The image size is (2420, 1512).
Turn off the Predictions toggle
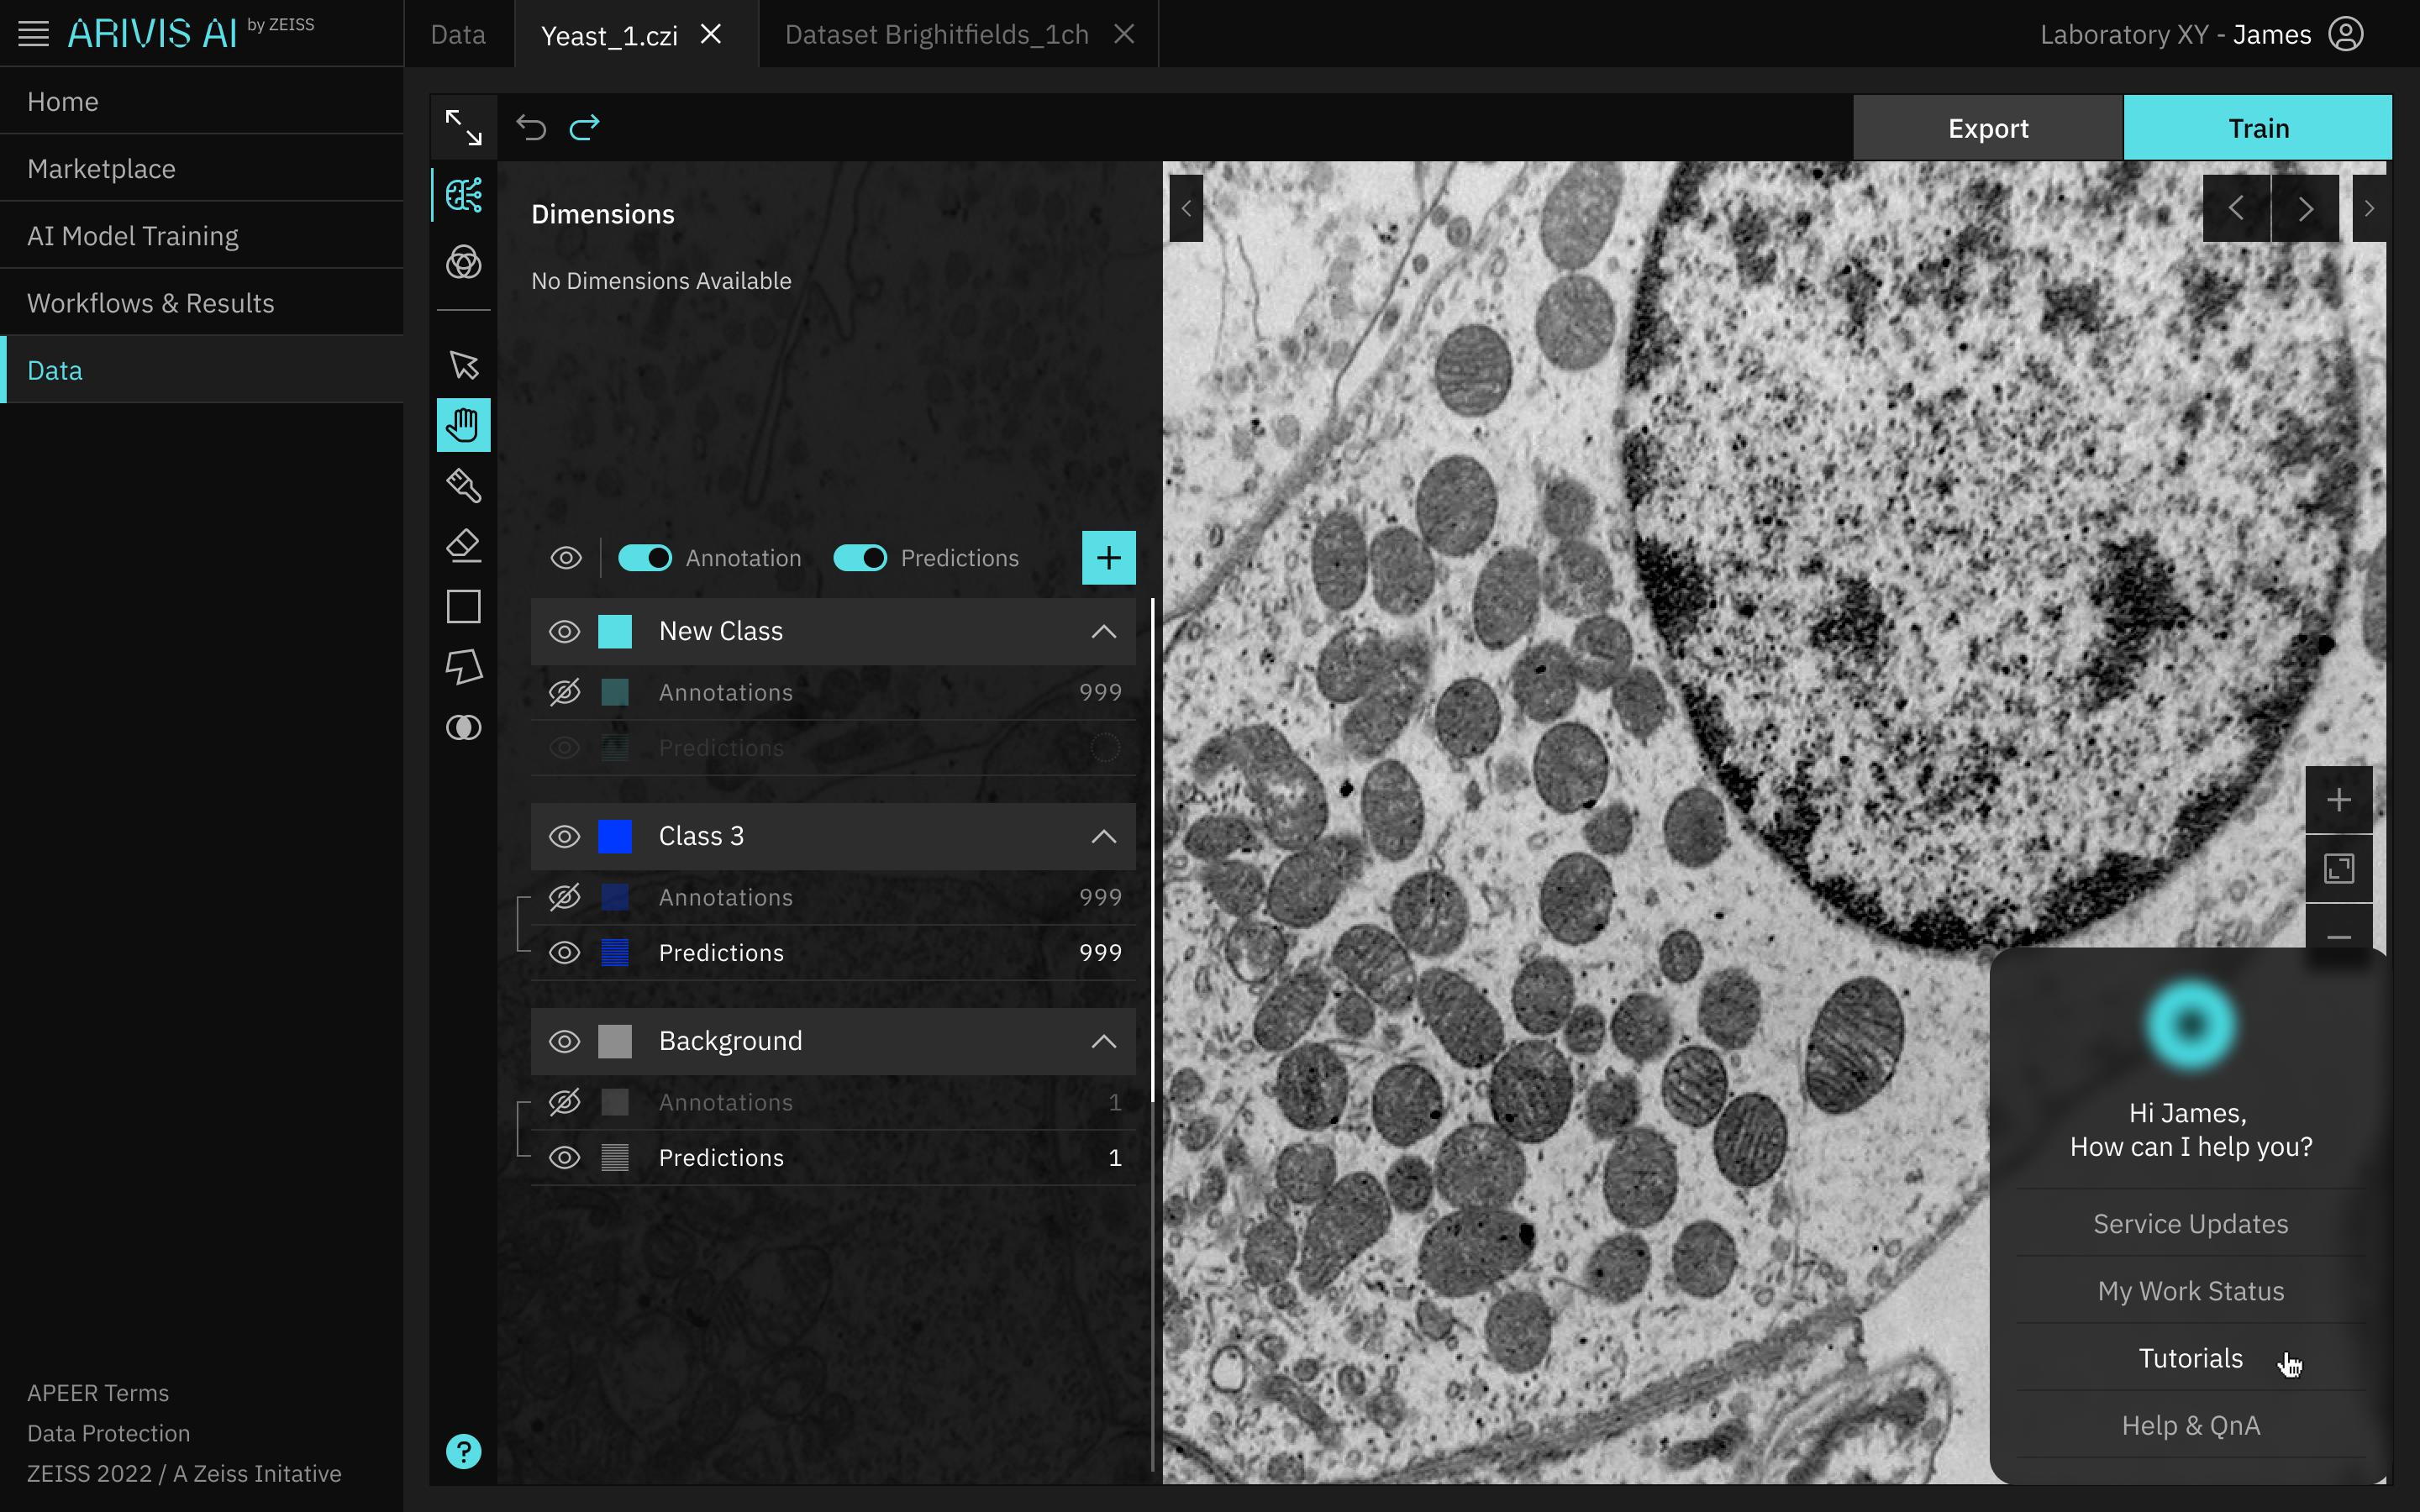click(860, 558)
